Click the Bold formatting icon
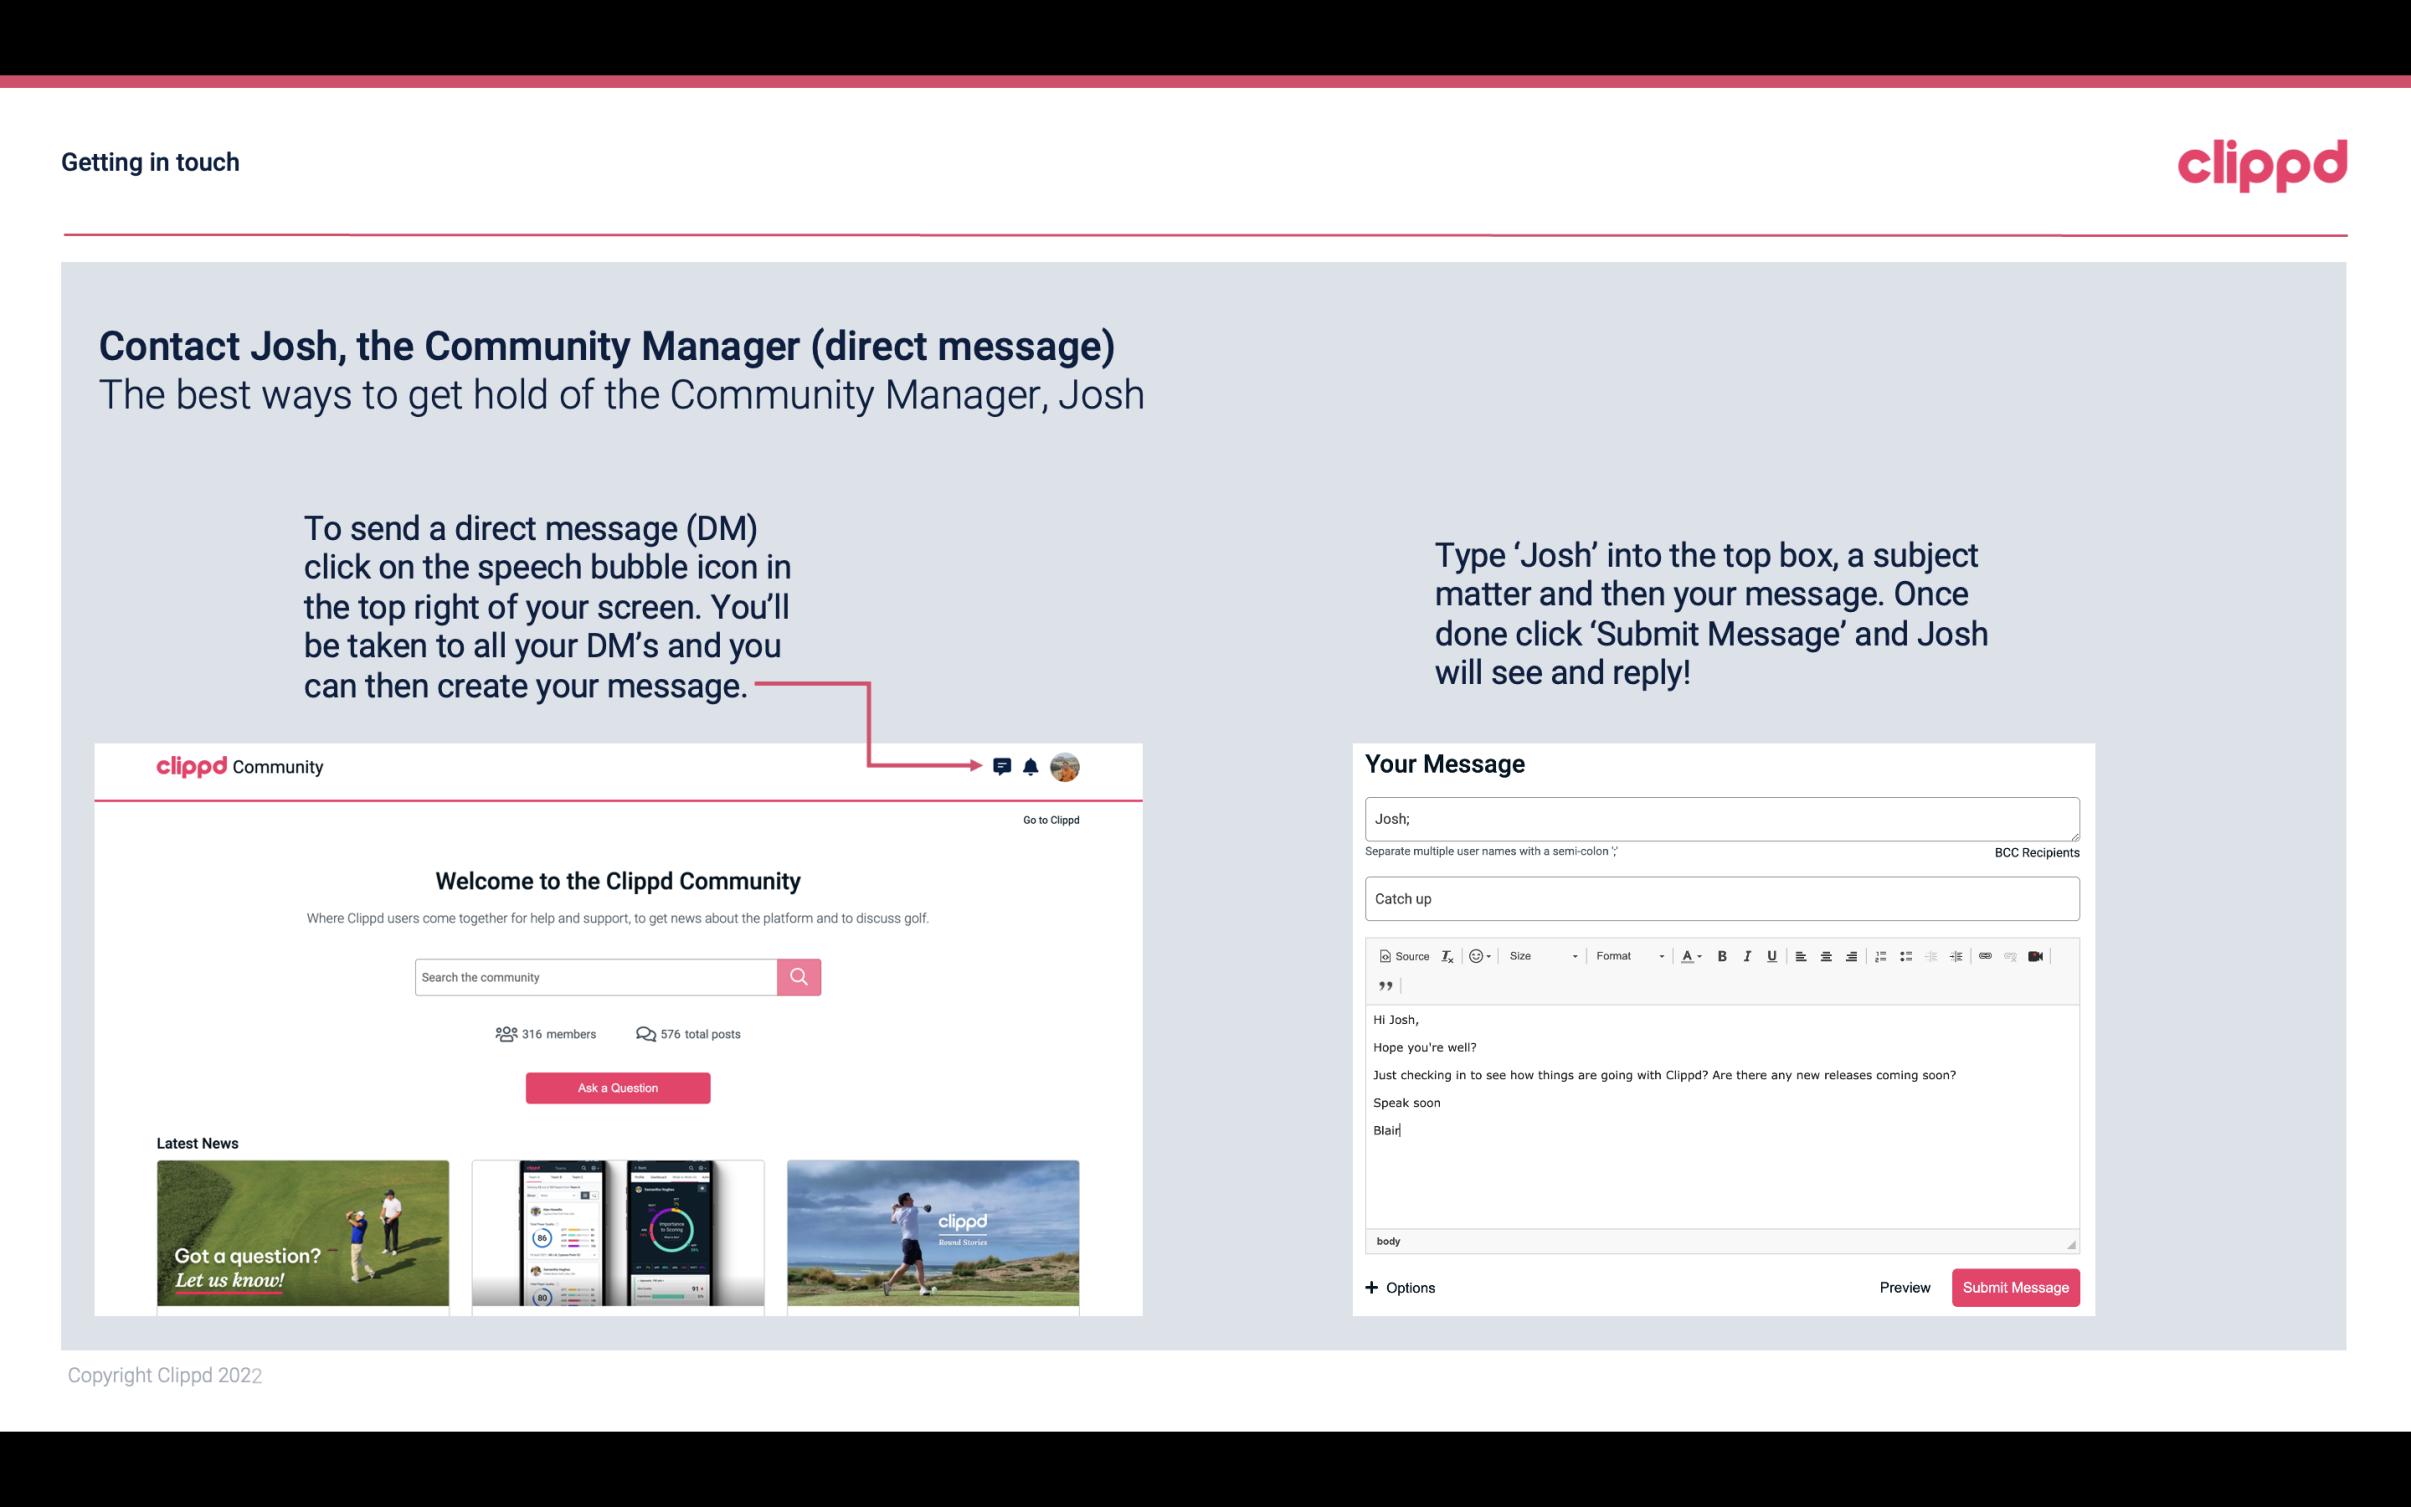This screenshot has width=2411, height=1507. coord(1720,955)
